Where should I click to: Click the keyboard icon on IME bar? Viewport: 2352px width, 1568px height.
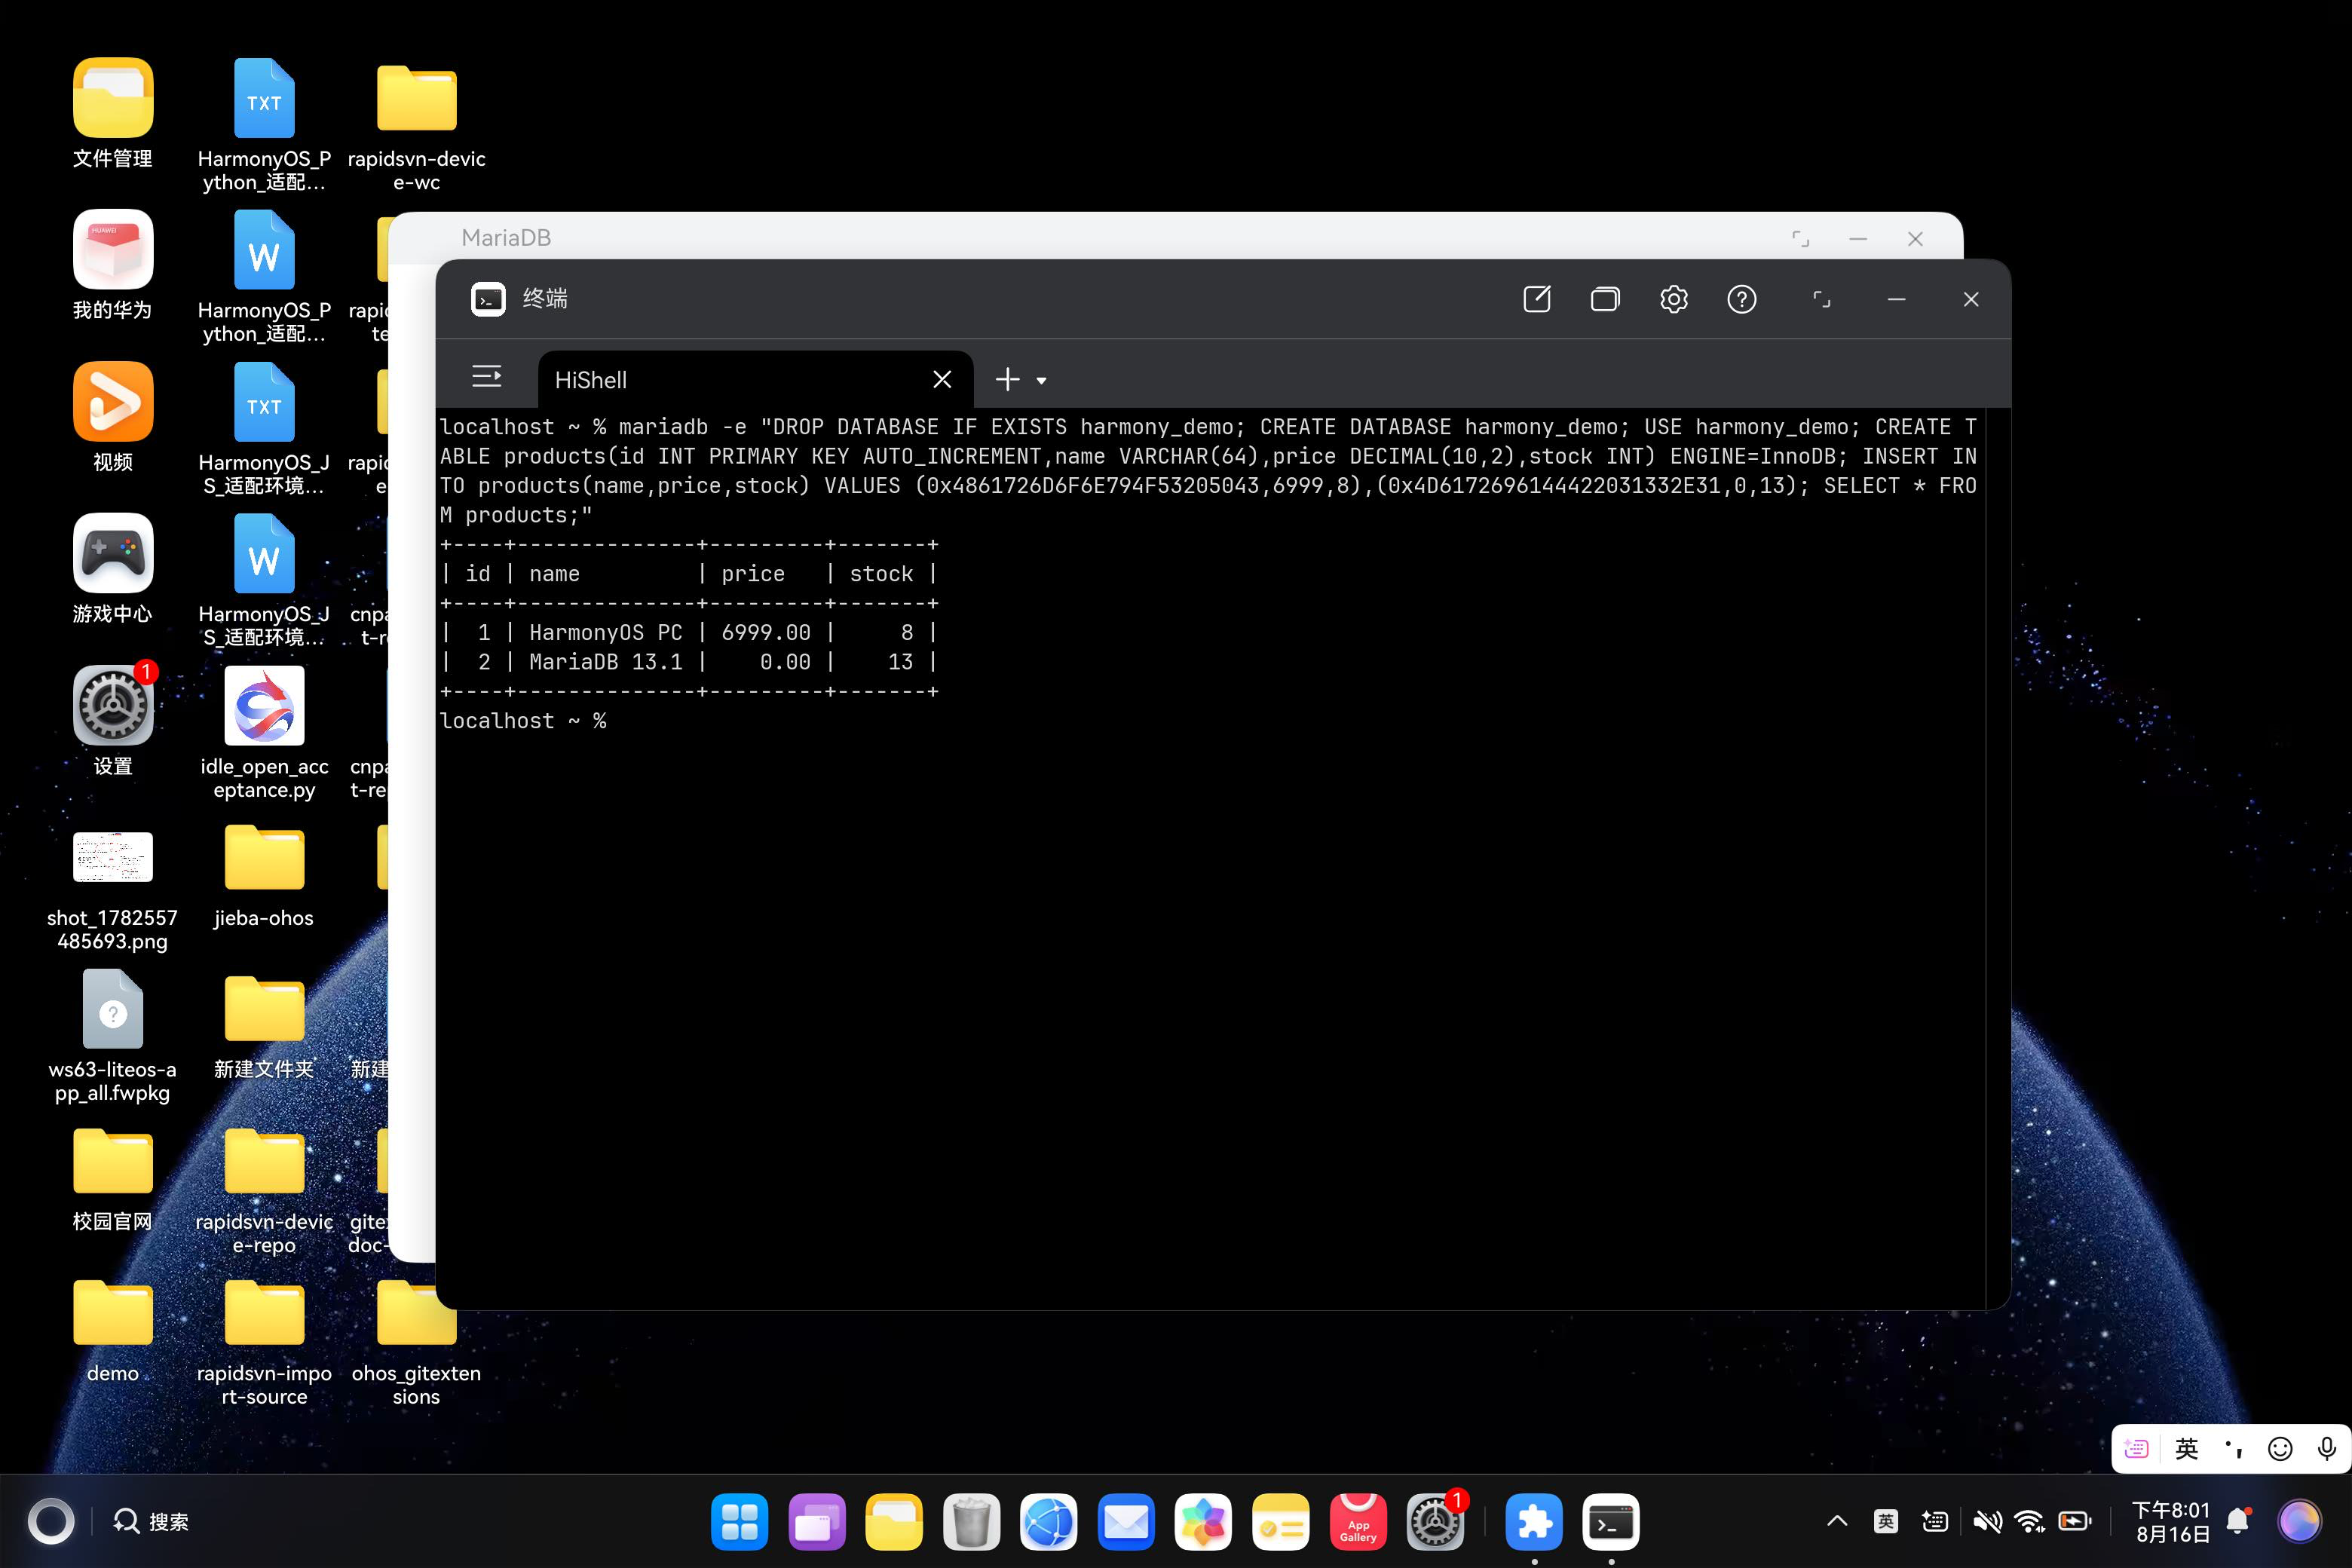(2136, 1449)
